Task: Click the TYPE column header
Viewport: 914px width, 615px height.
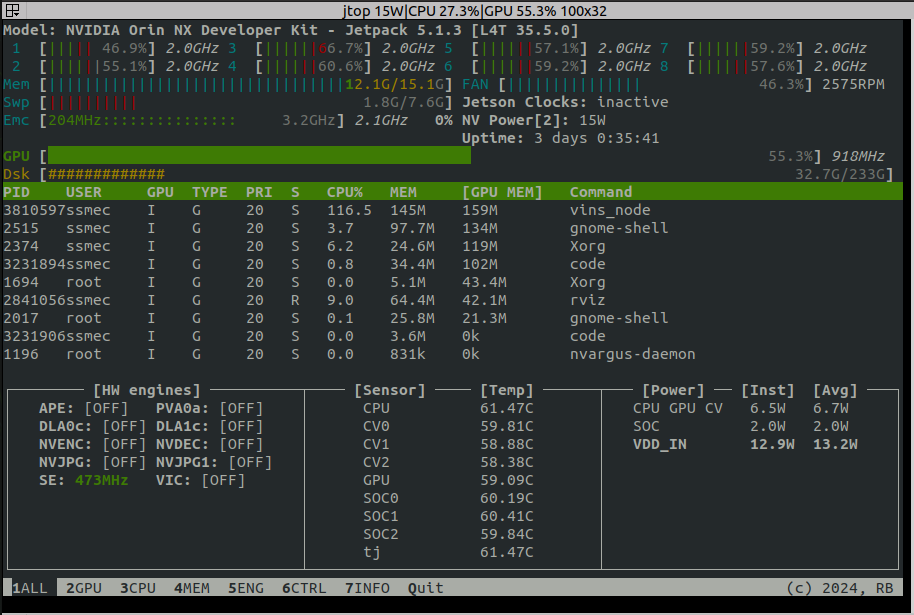Action: (210, 192)
